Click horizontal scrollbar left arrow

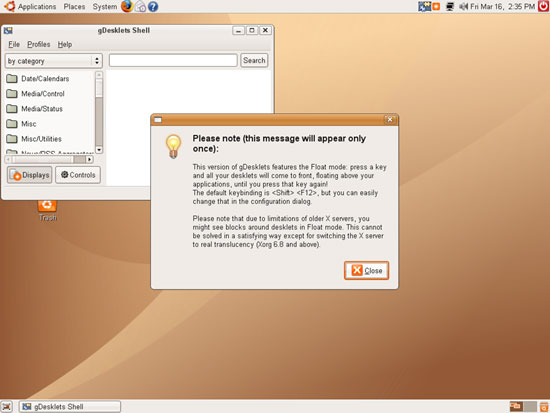tap(8, 160)
